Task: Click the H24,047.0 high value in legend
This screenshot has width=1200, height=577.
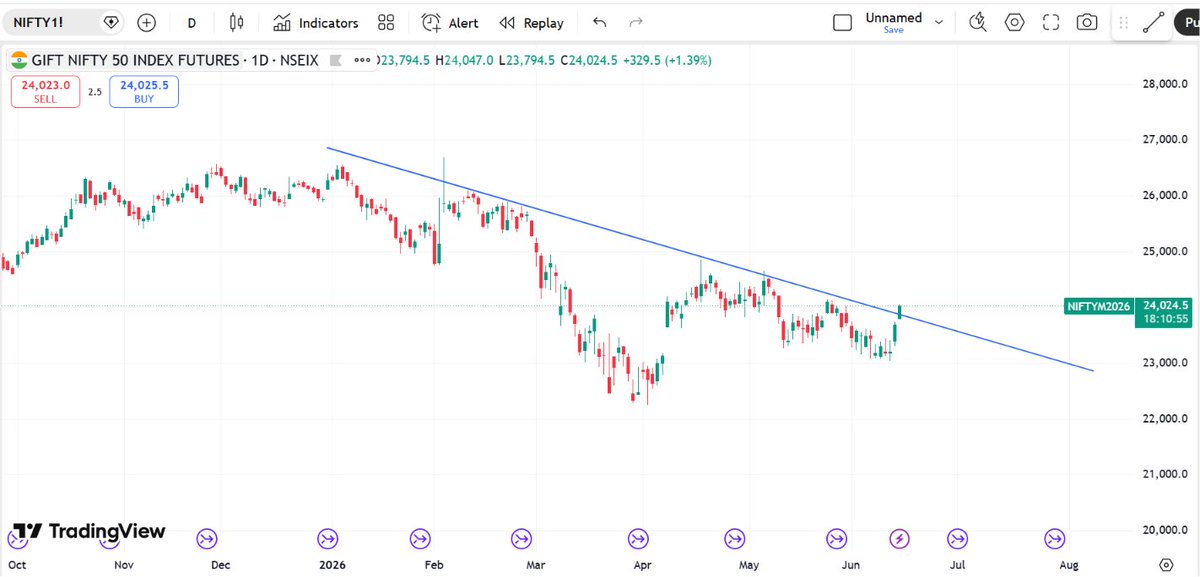Action: [464, 60]
